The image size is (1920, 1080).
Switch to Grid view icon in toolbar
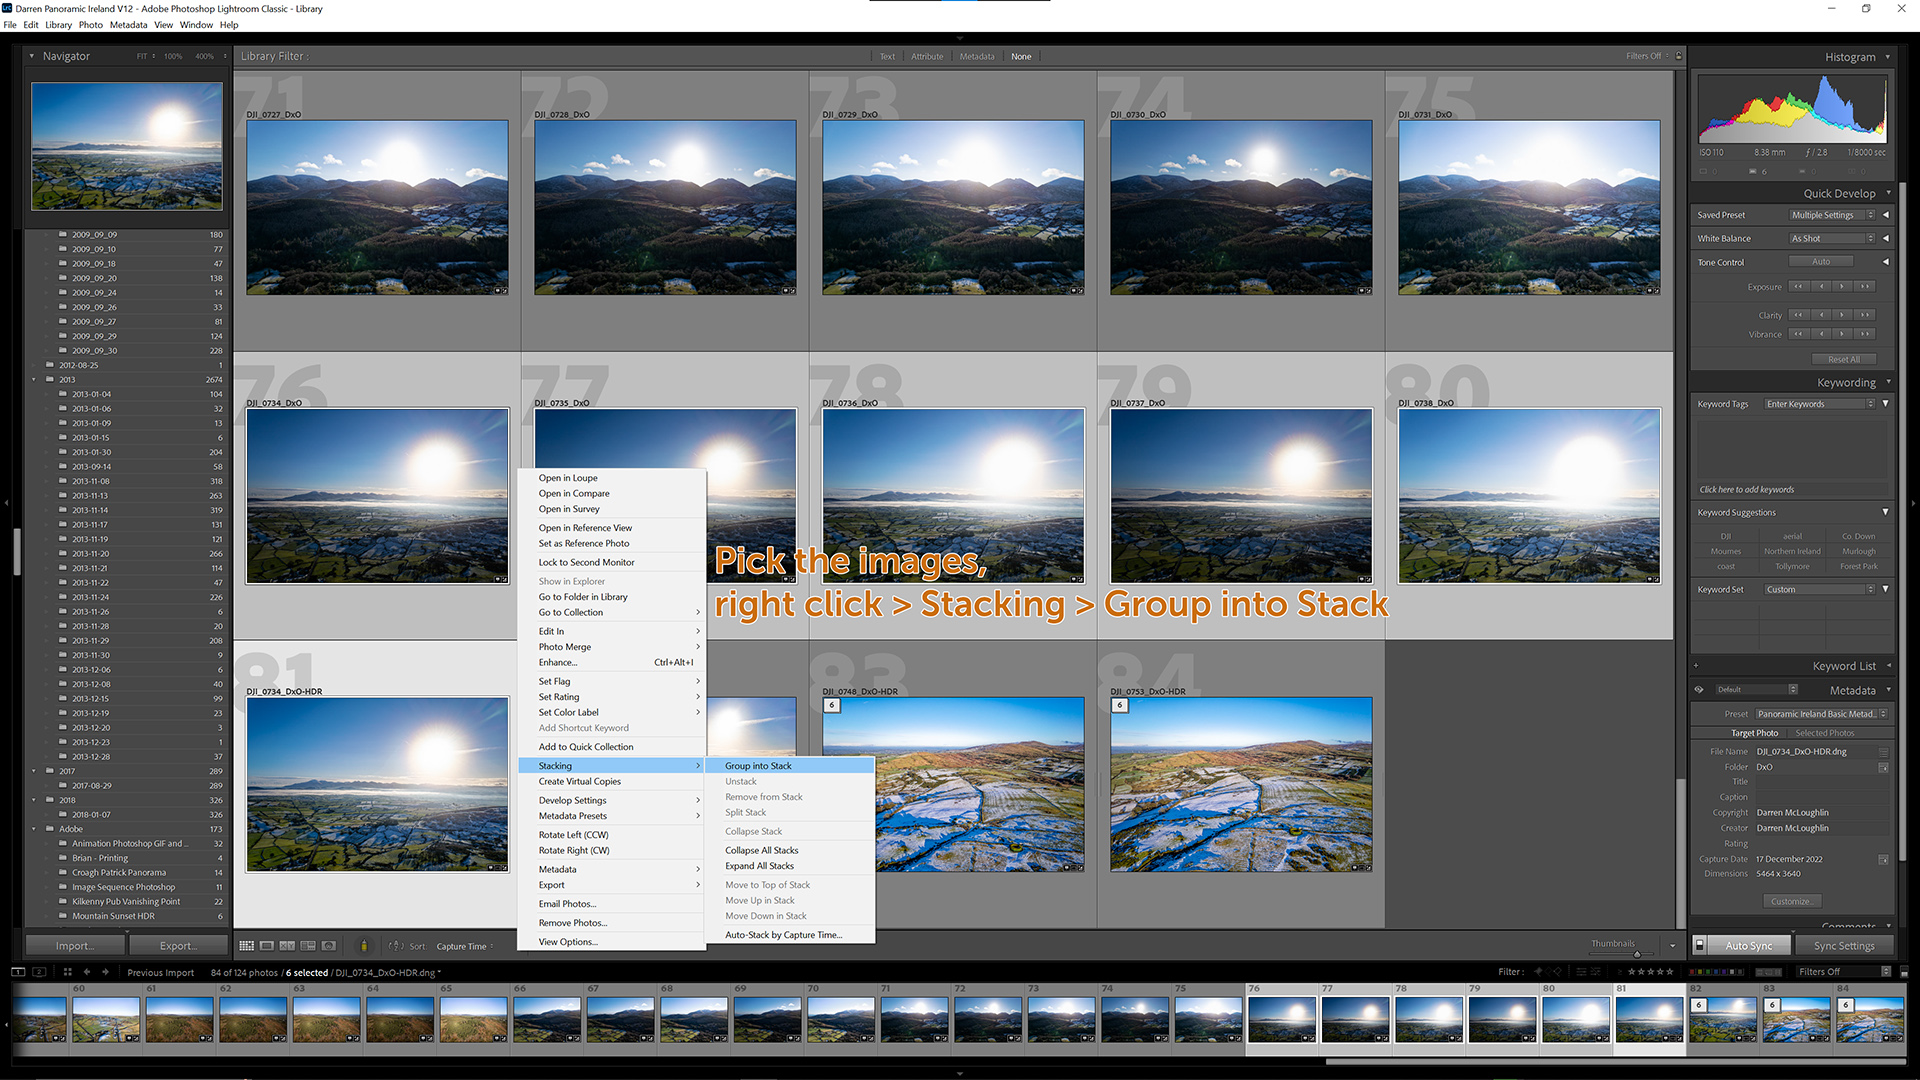click(x=246, y=945)
